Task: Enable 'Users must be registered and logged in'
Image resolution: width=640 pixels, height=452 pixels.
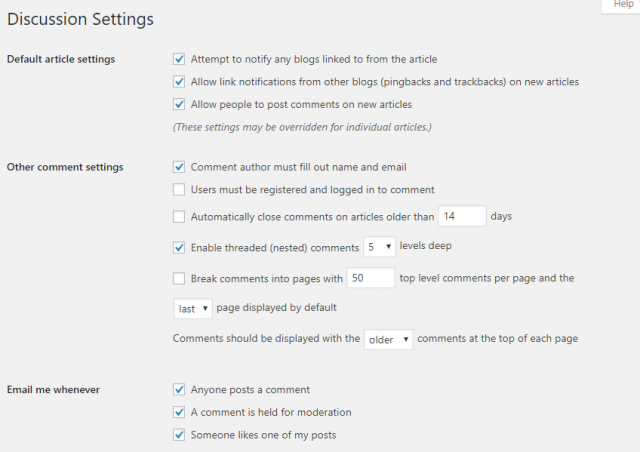Action: 179,189
